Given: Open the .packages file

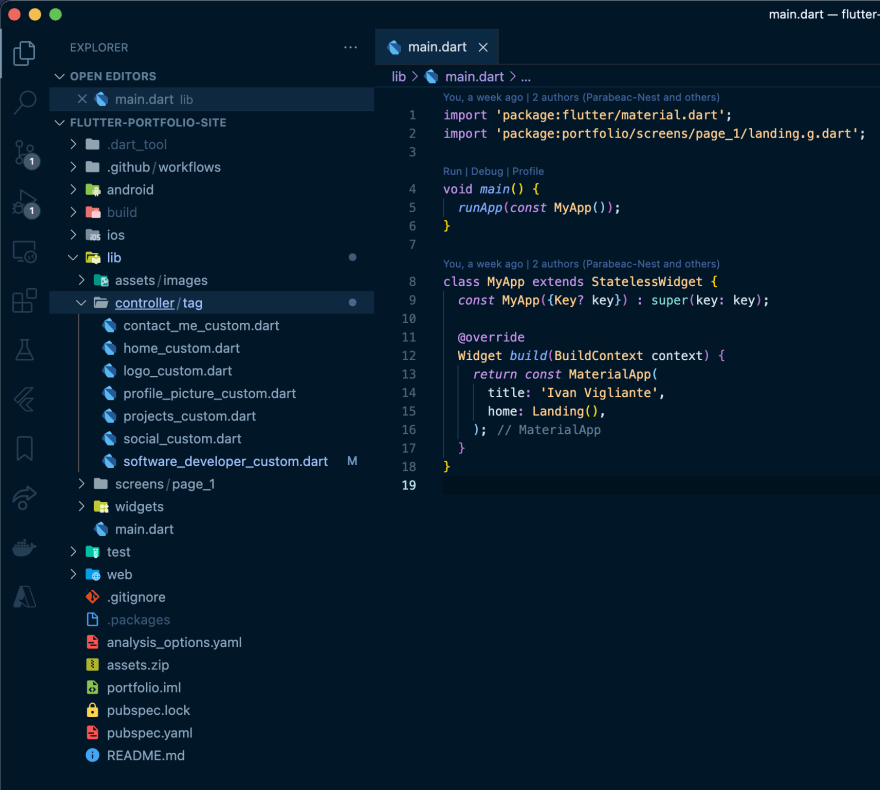Looking at the screenshot, I should tap(138, 620).
